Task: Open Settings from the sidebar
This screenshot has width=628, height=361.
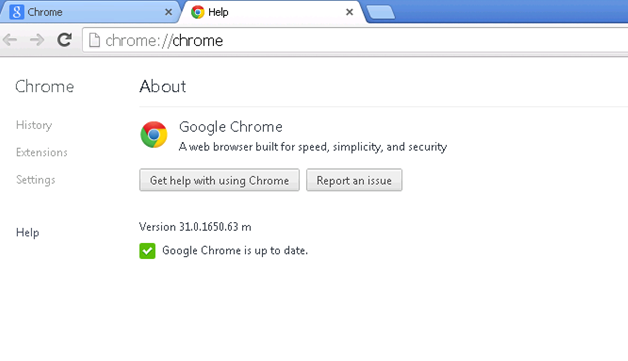Action: [36, 180]
